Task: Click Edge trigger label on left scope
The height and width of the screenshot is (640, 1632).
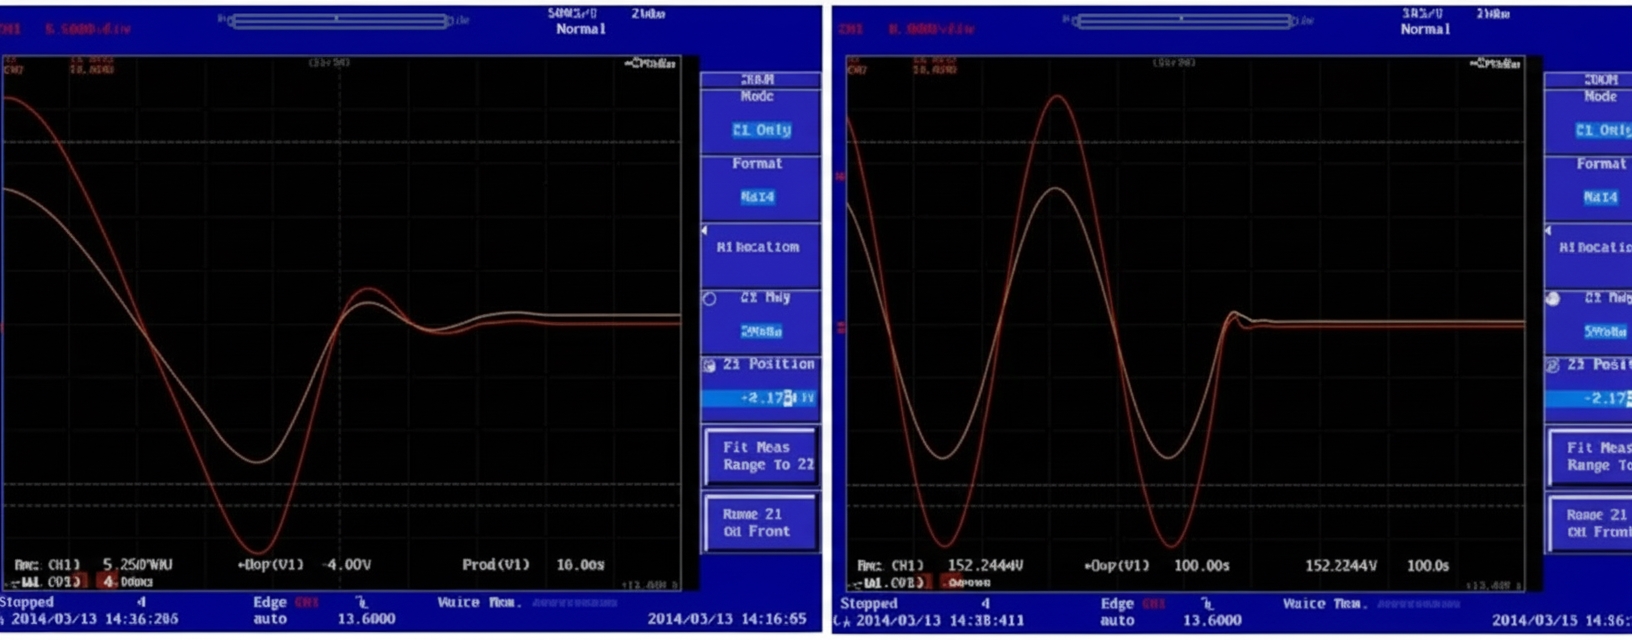Action: coord(270,602)
